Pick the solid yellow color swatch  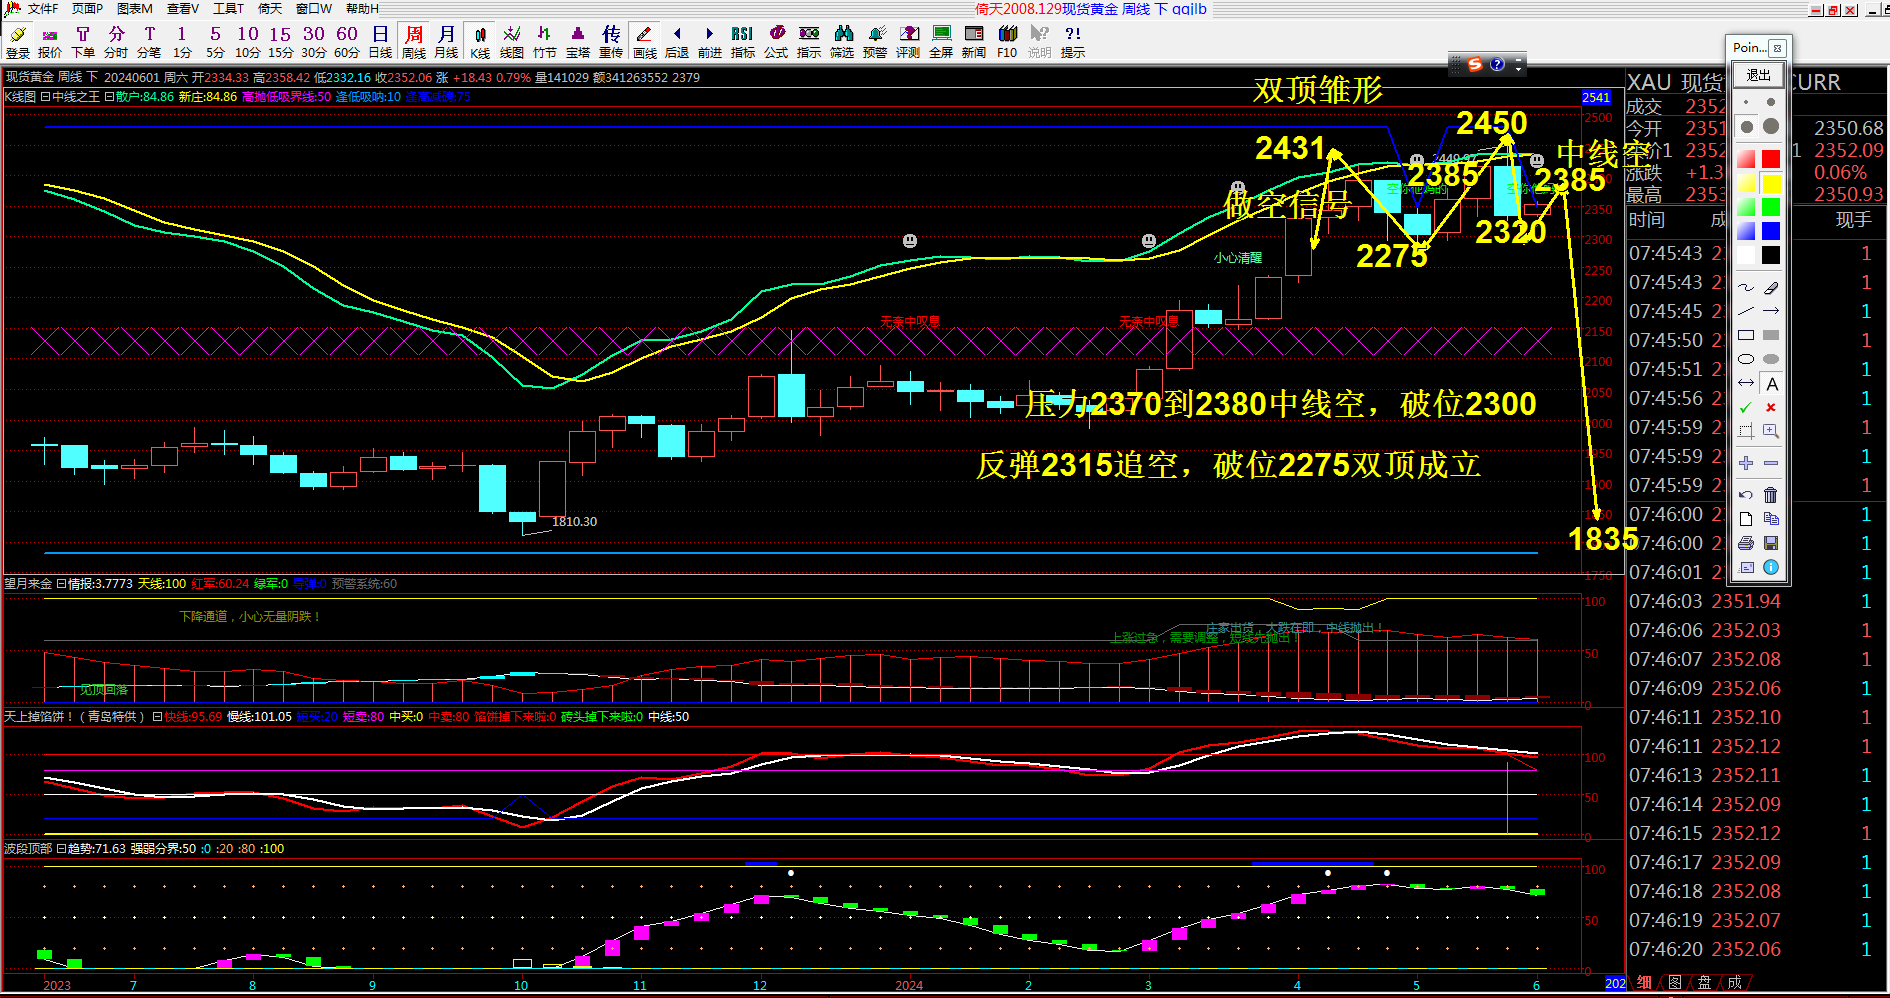[x=1771, y=183]
